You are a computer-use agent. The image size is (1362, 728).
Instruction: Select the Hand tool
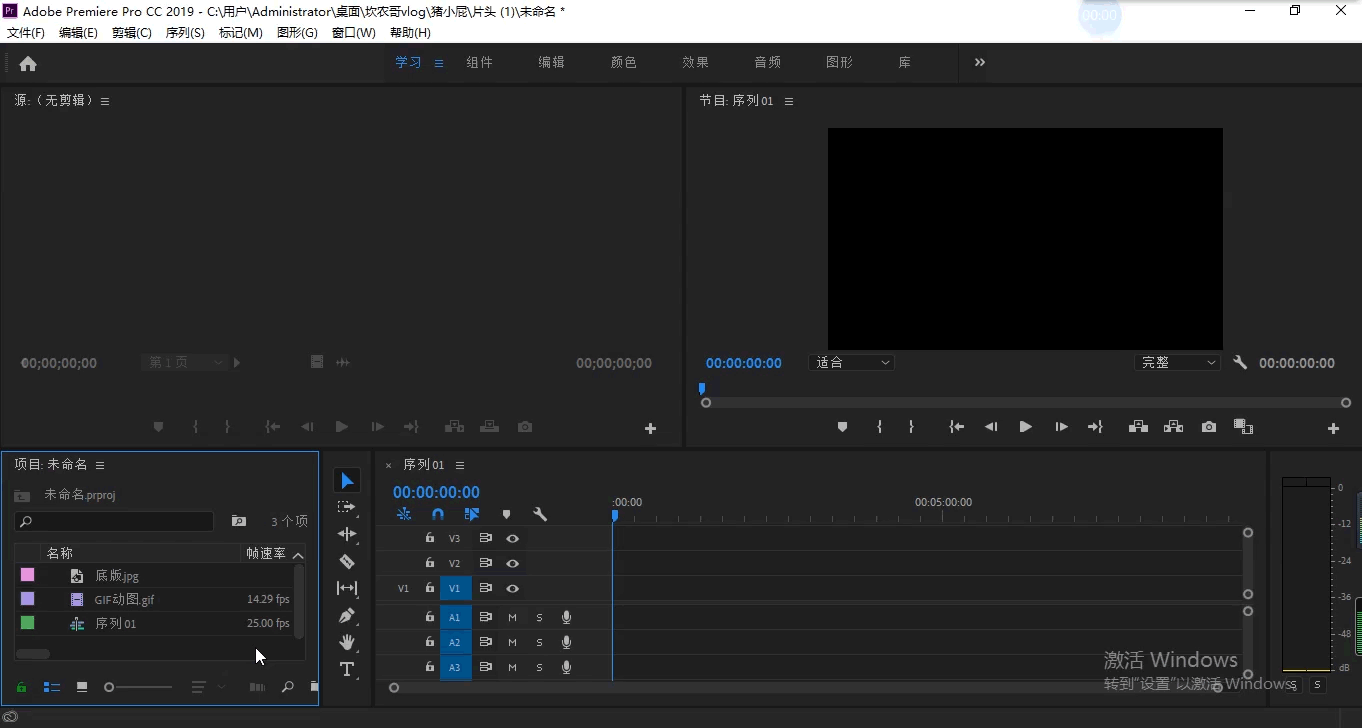pos(347,642)
